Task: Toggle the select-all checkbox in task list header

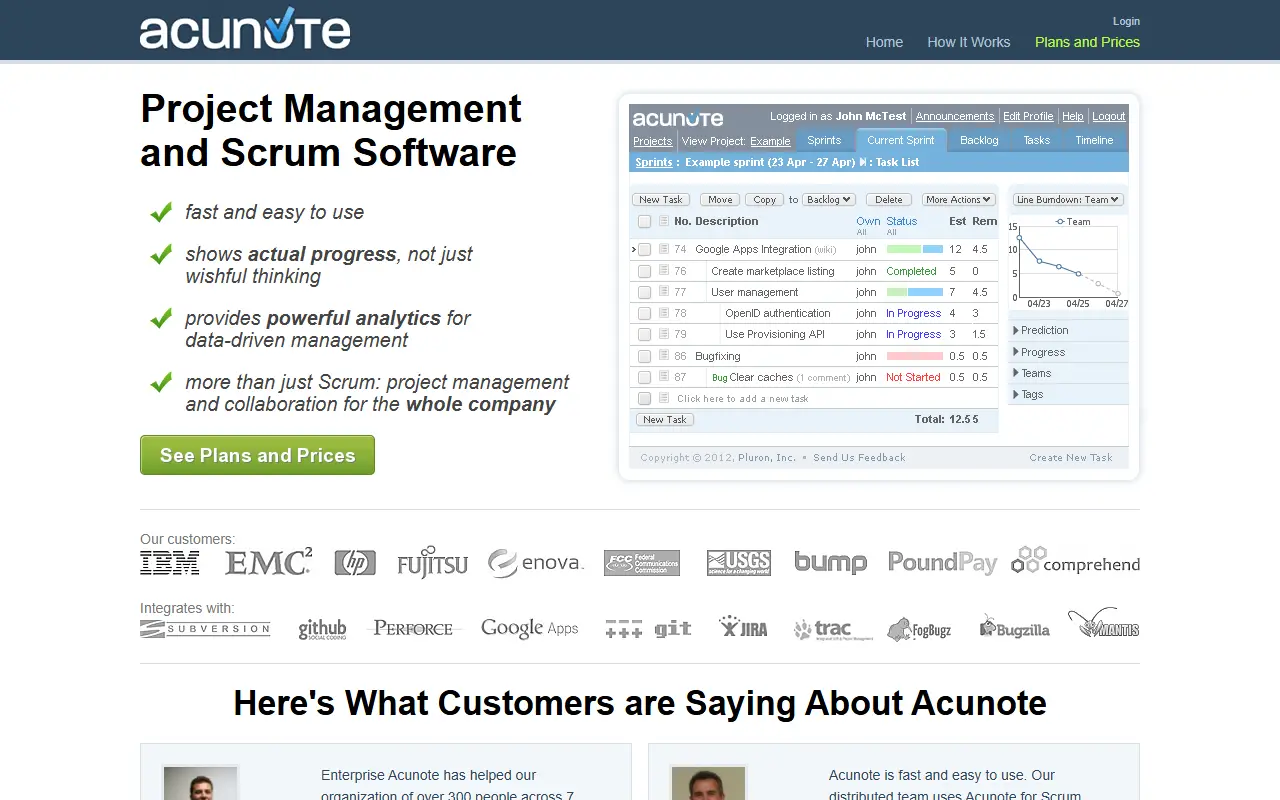Action: point(645,222)
